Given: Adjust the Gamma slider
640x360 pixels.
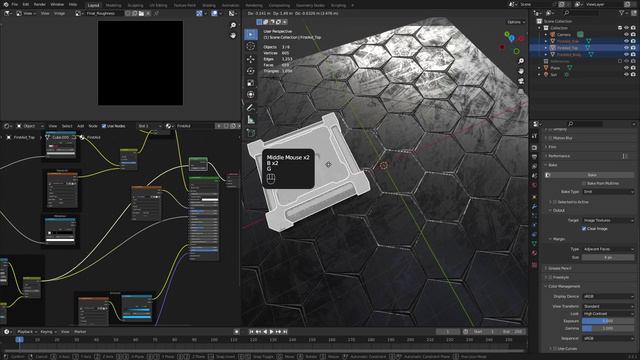Looking at the screenshot, I should click(608, 328).
